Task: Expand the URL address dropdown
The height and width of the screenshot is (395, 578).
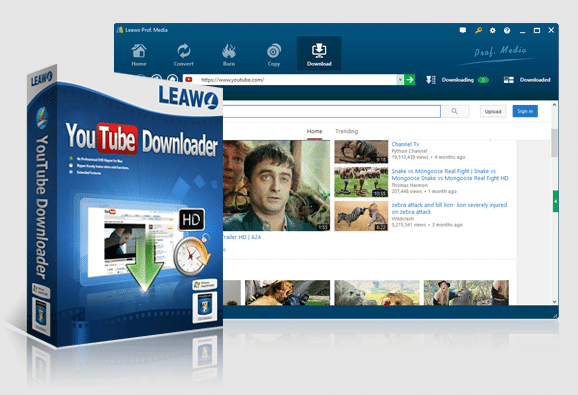Action: (400, 80)
